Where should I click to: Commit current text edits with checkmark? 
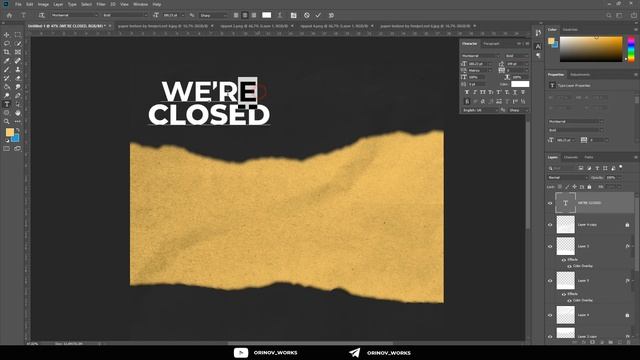click(x=318, y=15)
